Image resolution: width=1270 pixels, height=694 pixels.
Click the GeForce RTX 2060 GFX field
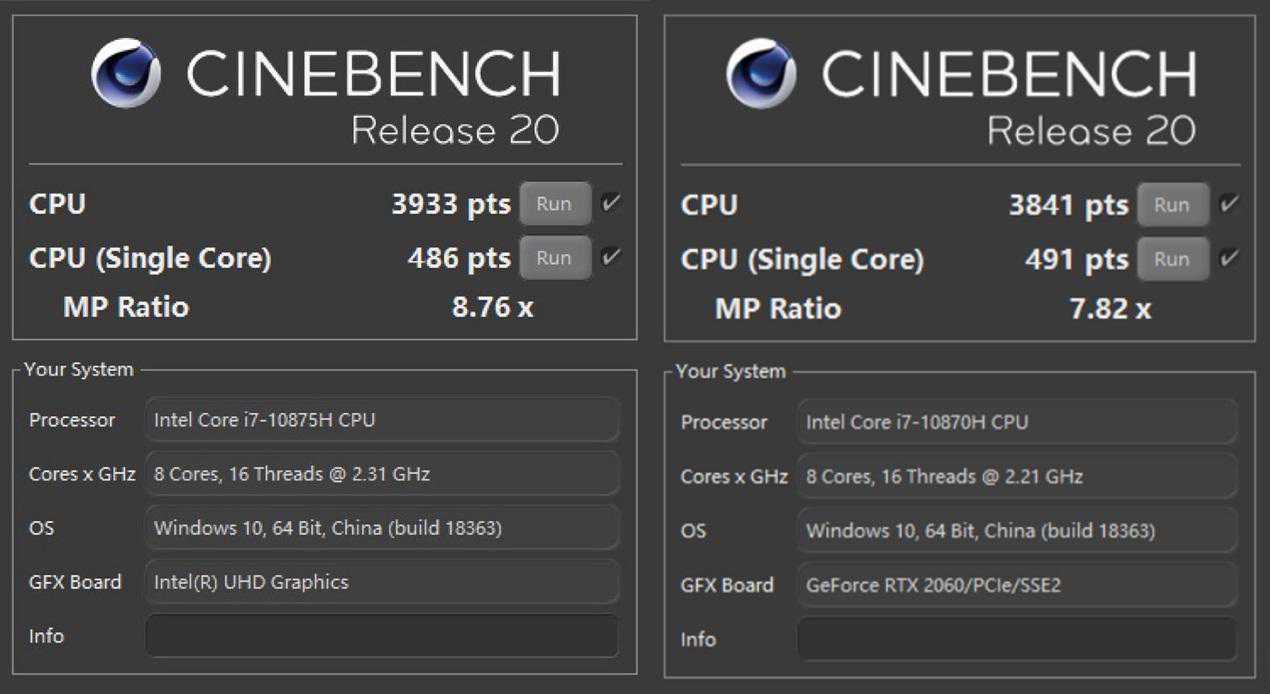pyautogui.click(x=1016, y=585)
